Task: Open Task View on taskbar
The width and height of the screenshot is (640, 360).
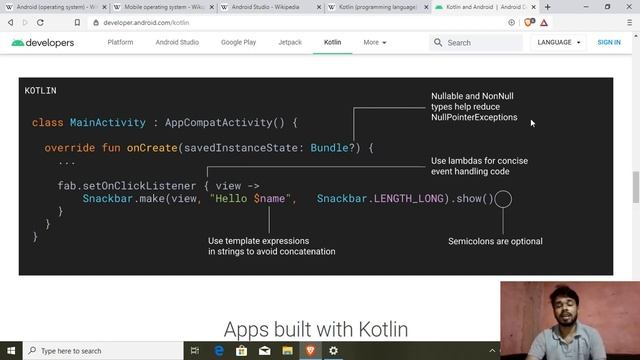Action: (x=195, y=351)
